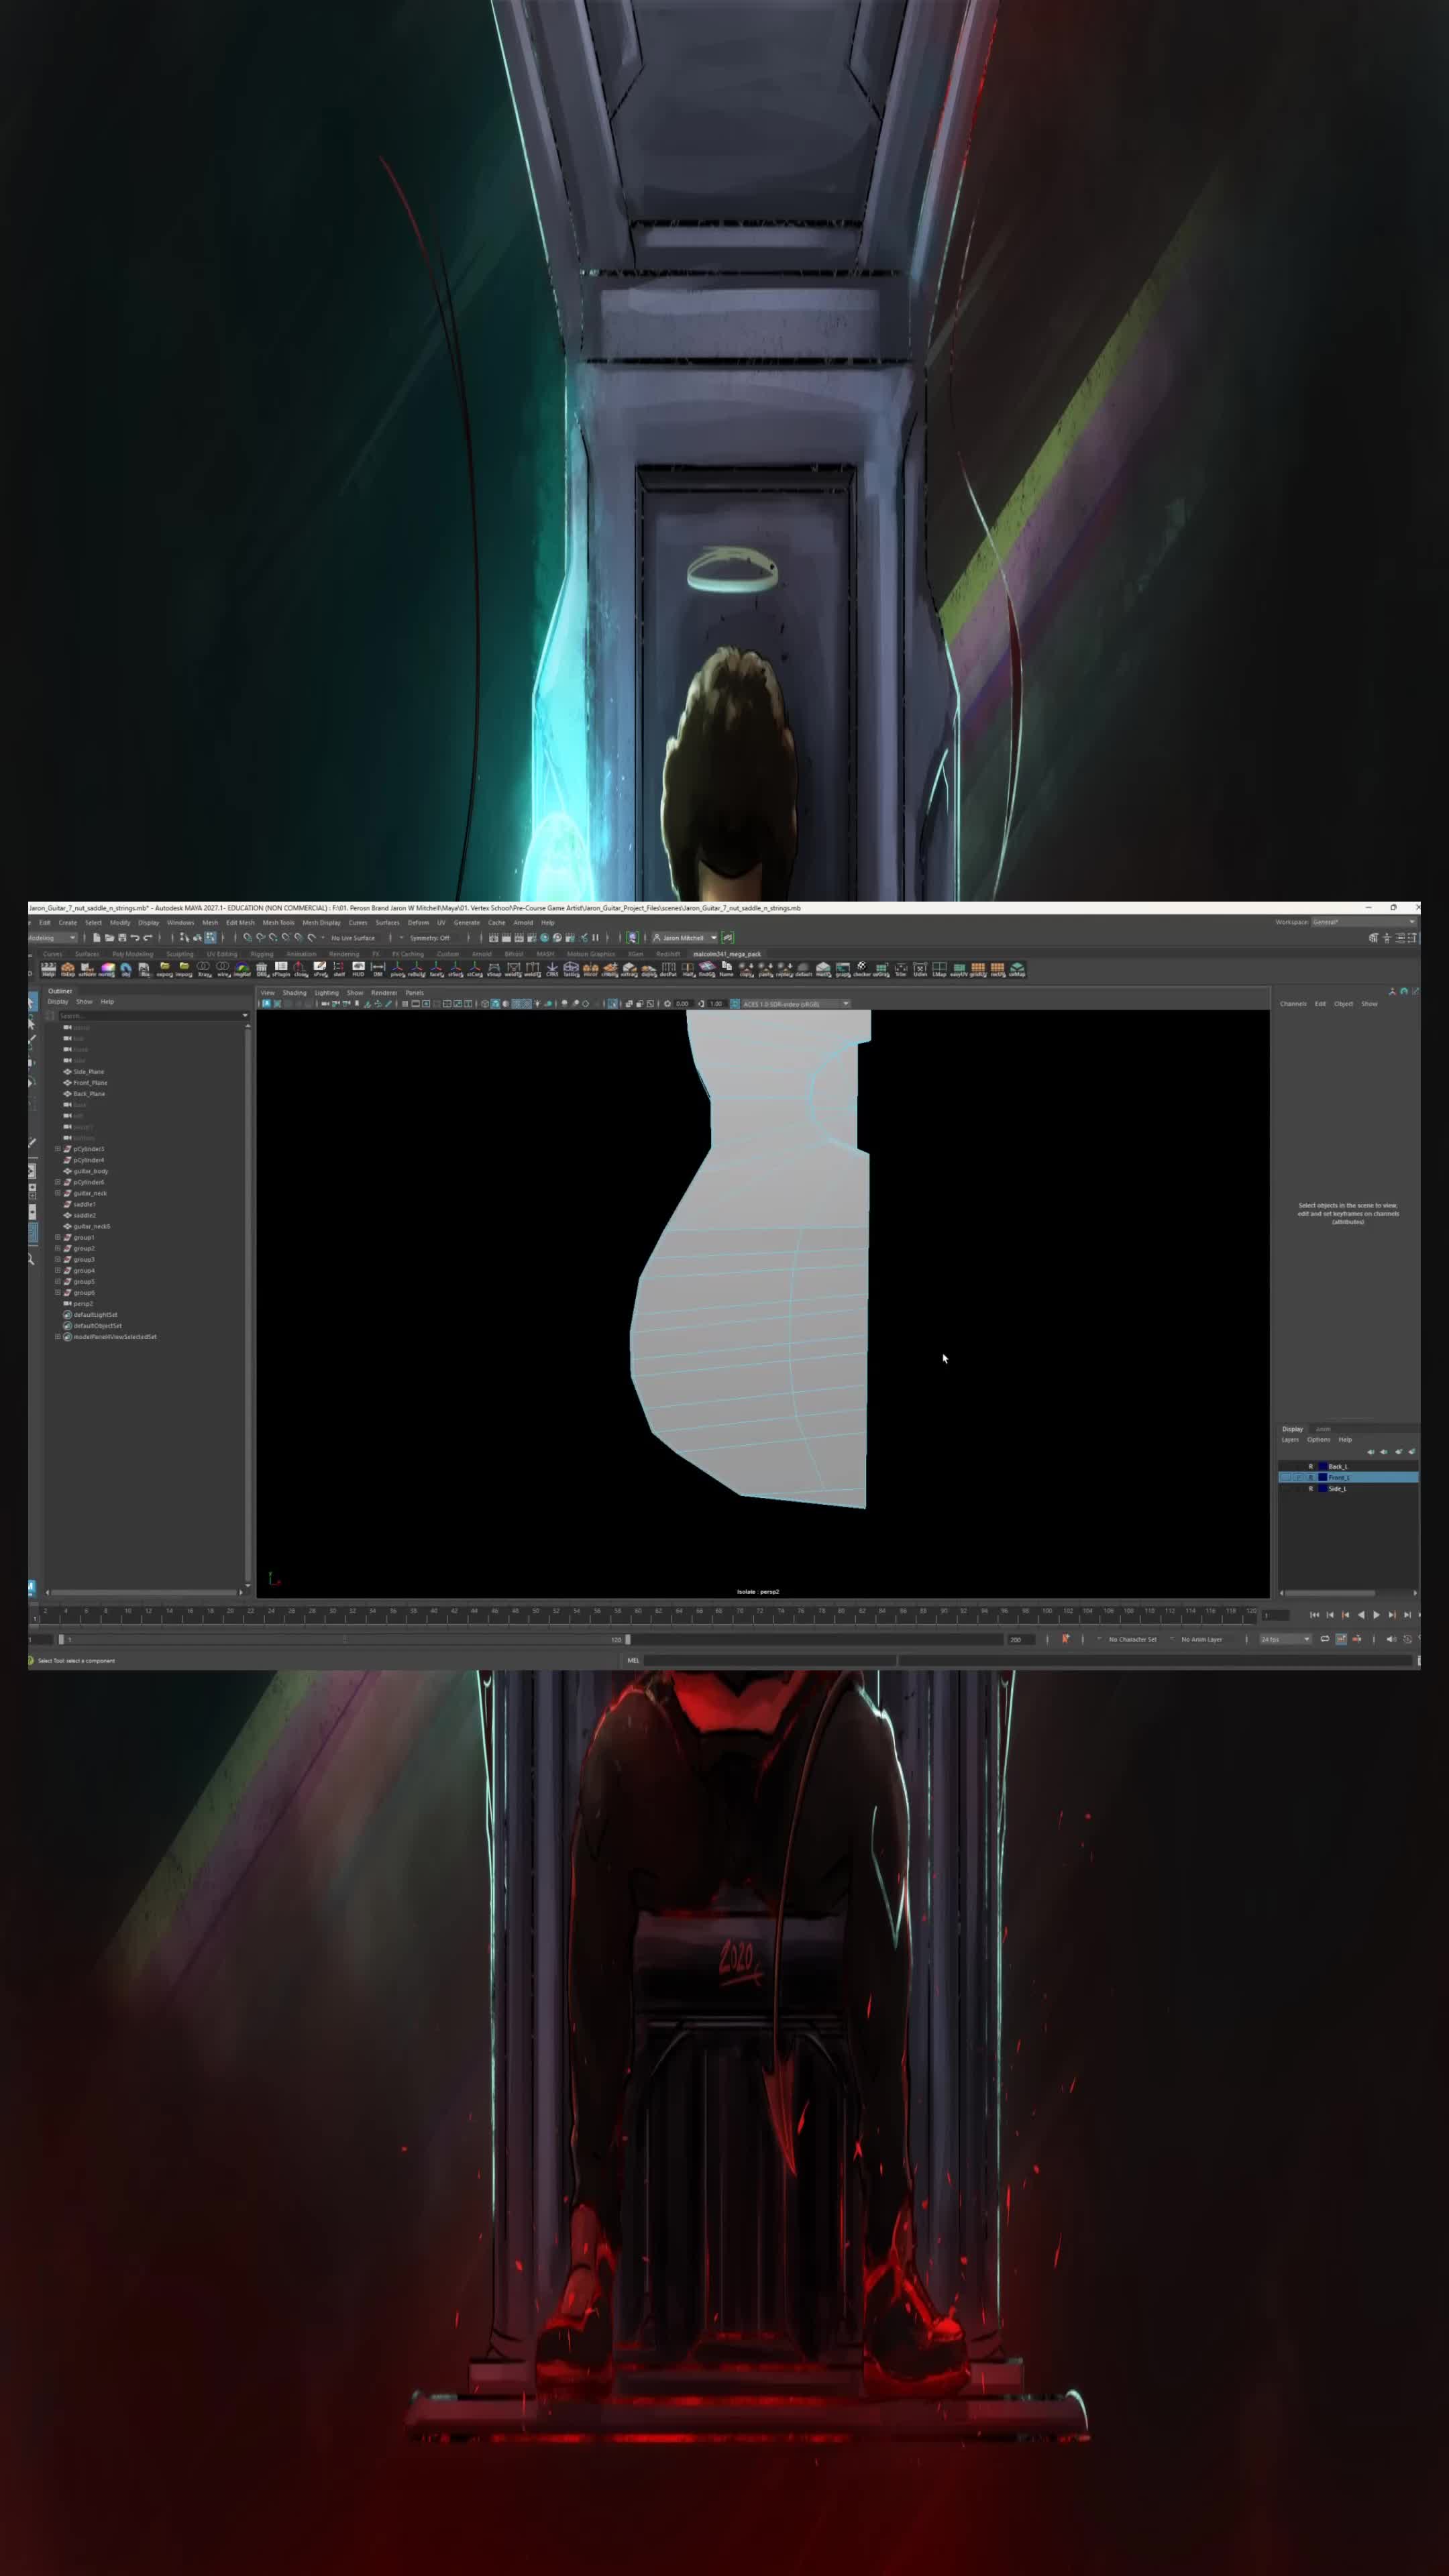Click the uvMap shelf icon

pos(1017,968)
